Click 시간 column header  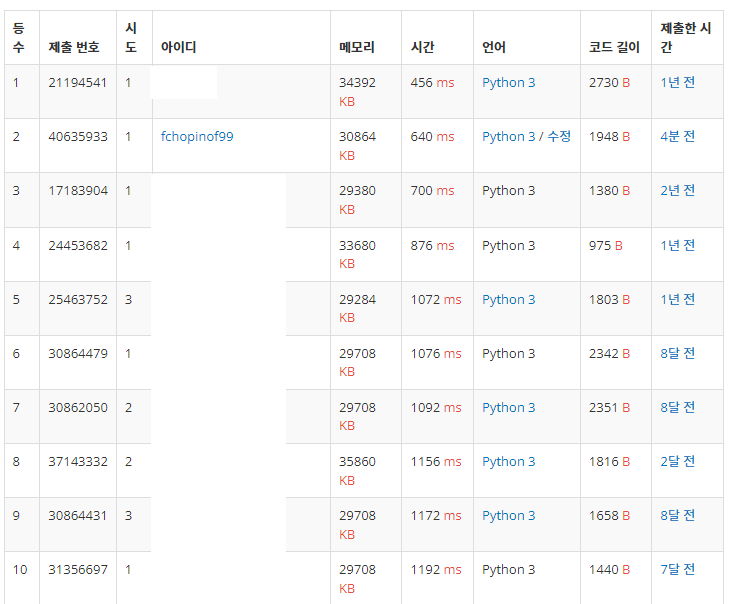coord(422,47)
